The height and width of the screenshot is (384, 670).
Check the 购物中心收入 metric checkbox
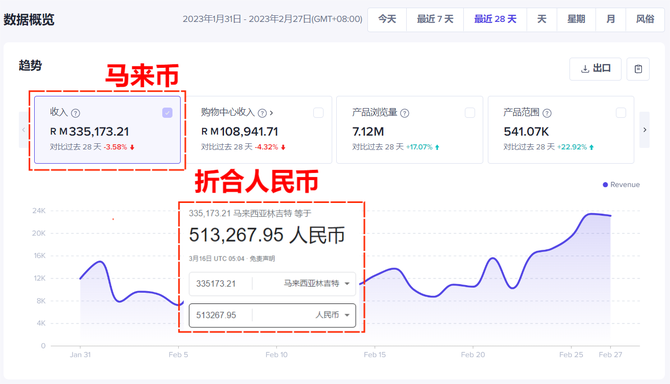pos(318,113)
